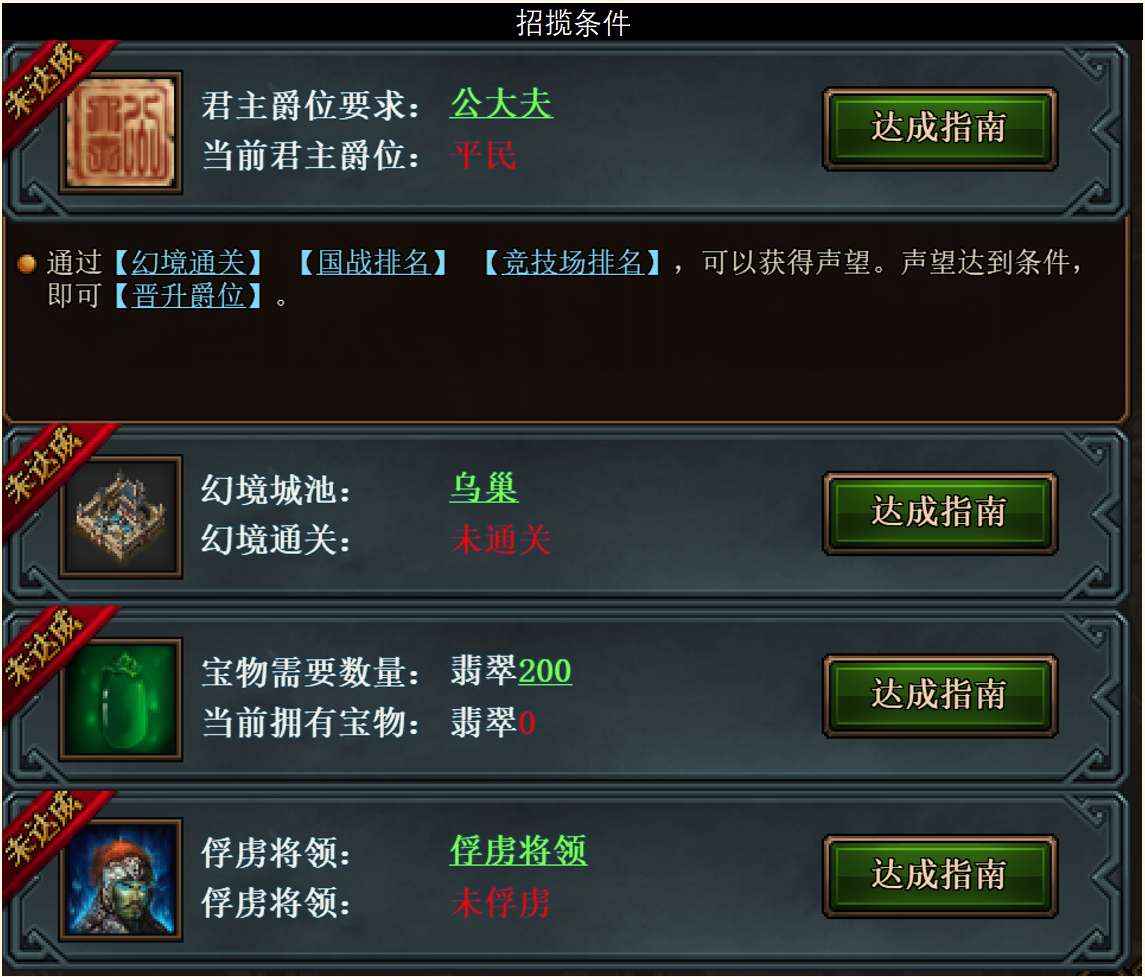The width and height of the screenshot is (1145, 977).
Task: Click the green 200 jade amount link
Action: tap(545, 670)
